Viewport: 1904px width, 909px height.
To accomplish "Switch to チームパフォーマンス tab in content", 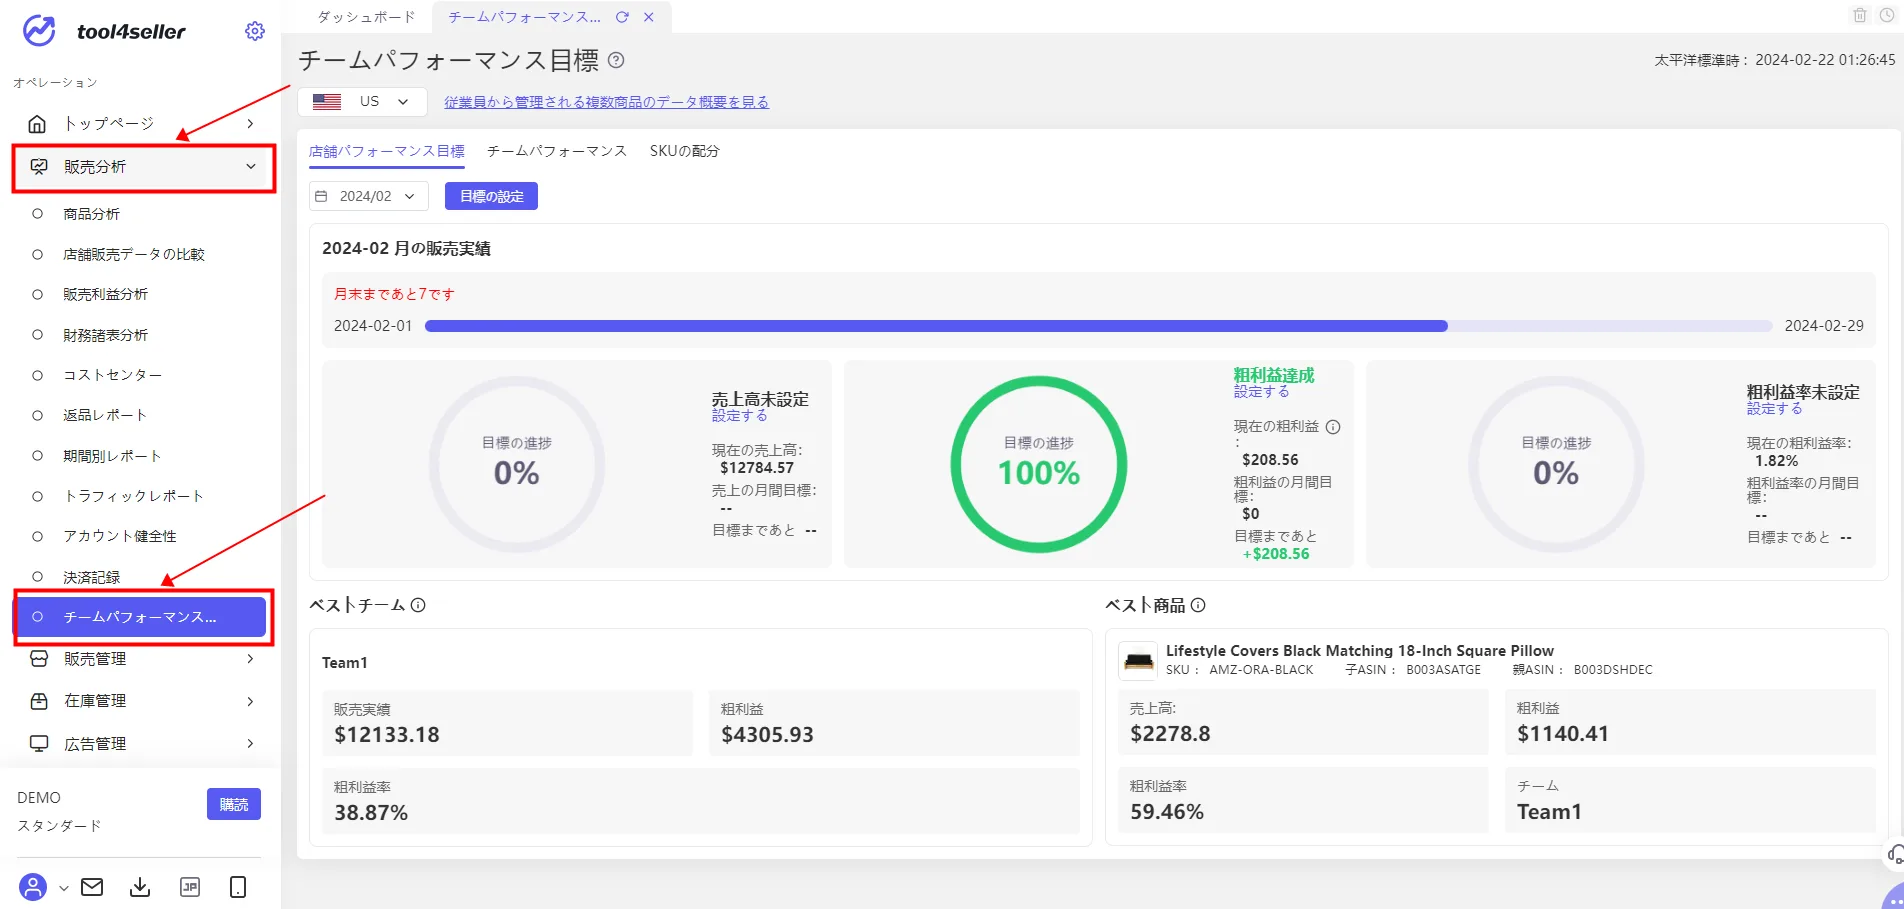I will point(557,151).
